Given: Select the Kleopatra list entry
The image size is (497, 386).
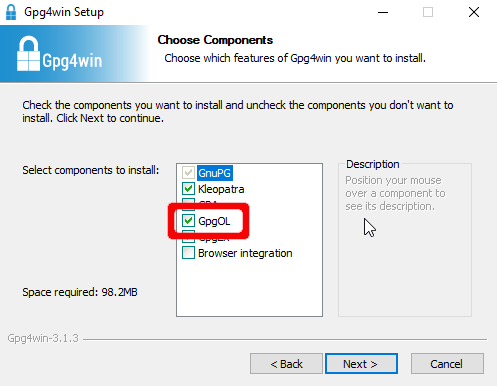Looking at the screenshot, I should (221, 189).
